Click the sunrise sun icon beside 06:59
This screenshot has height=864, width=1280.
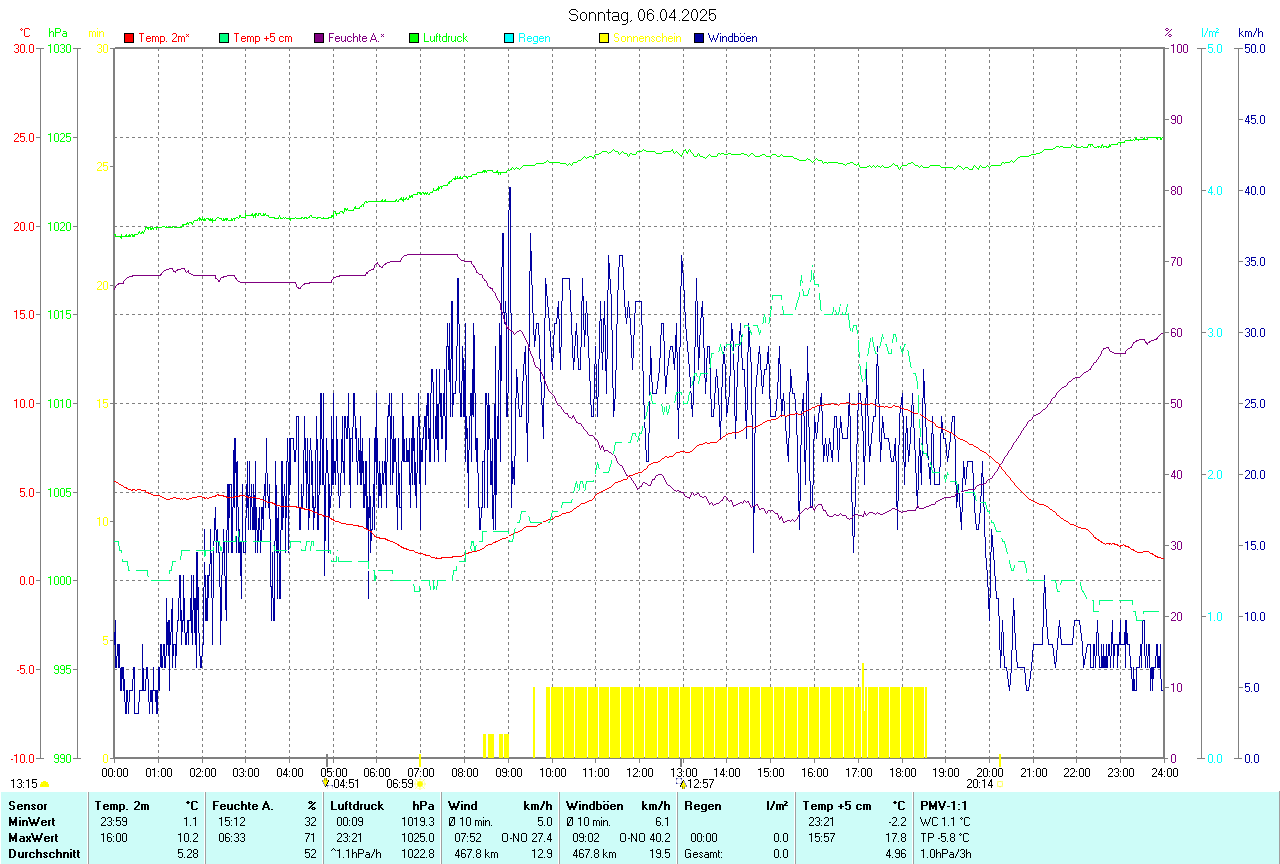[x=420, y=785]
